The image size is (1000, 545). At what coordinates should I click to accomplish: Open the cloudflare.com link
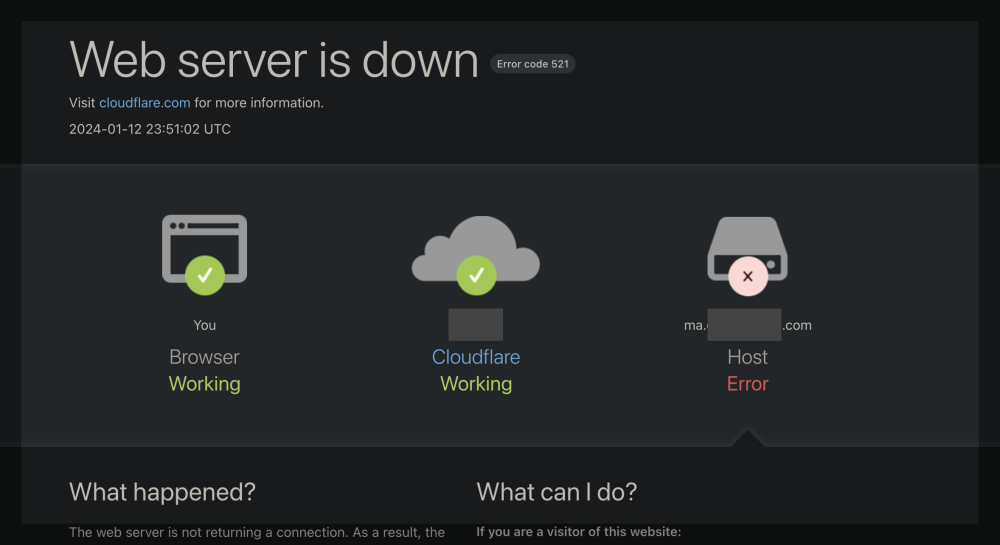click(x=145, y=103)
